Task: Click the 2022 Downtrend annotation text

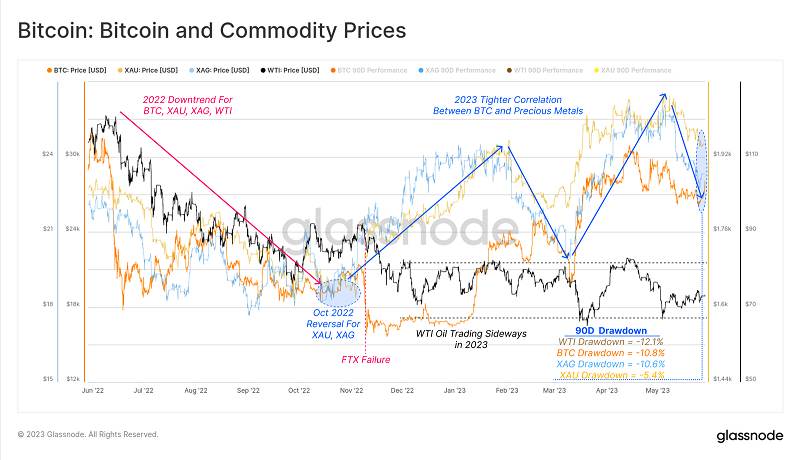Action: pos(188,105)
